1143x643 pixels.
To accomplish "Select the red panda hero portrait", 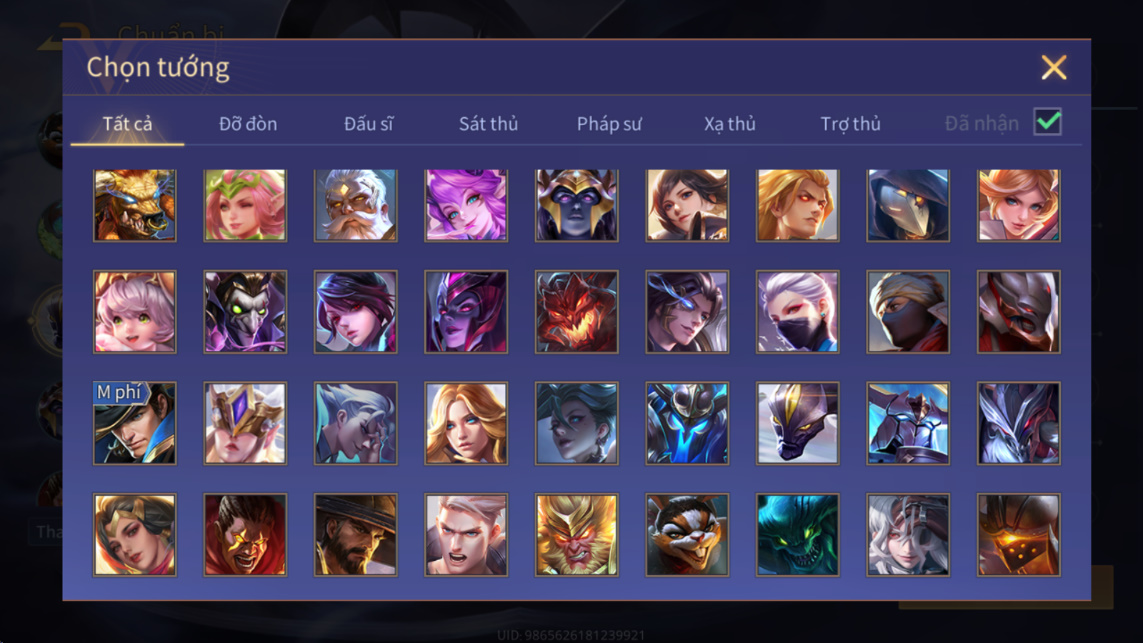I will pos(687,535).
